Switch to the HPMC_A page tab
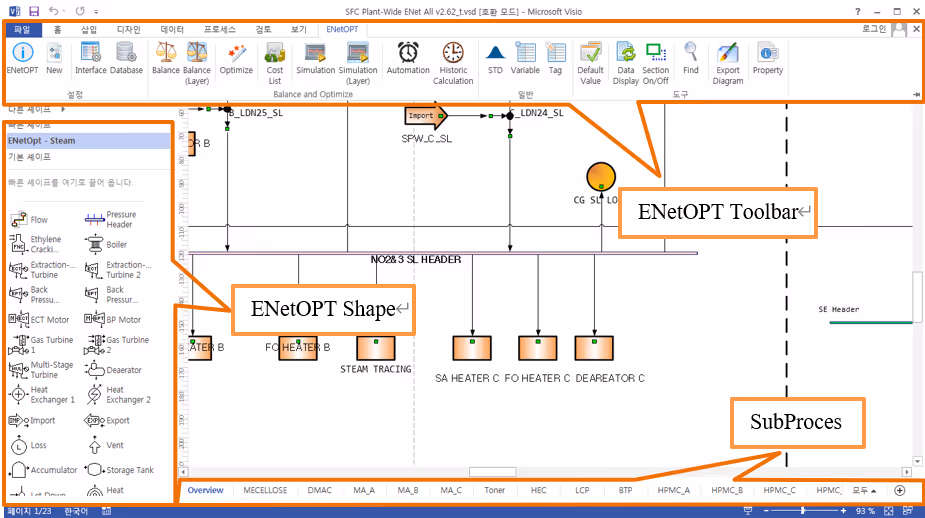The image size is (925, 518). pyautogui.click(x=674, y=490)
